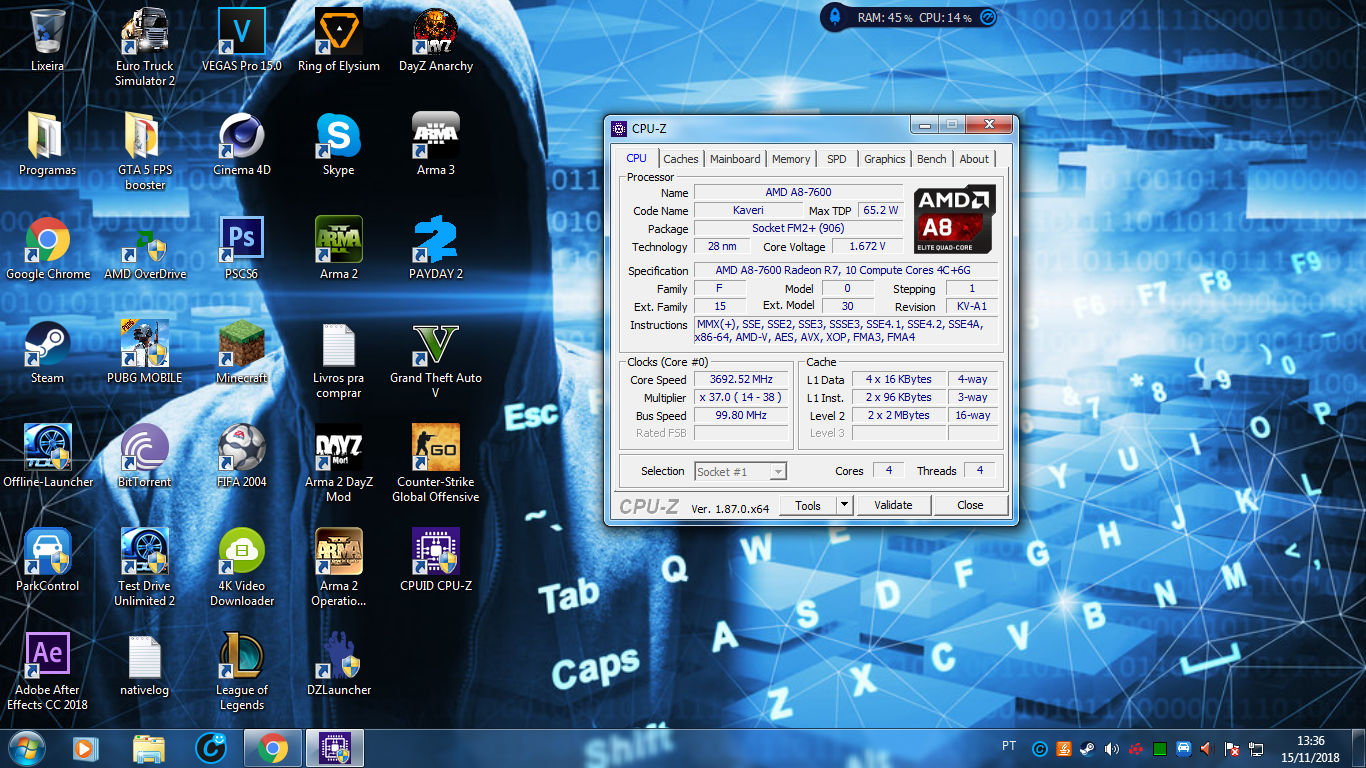Image resolution: width=1366 pixels, height=768 pixels.
Task: Click Steam icon in system tray
Action: click(1086, 748)
